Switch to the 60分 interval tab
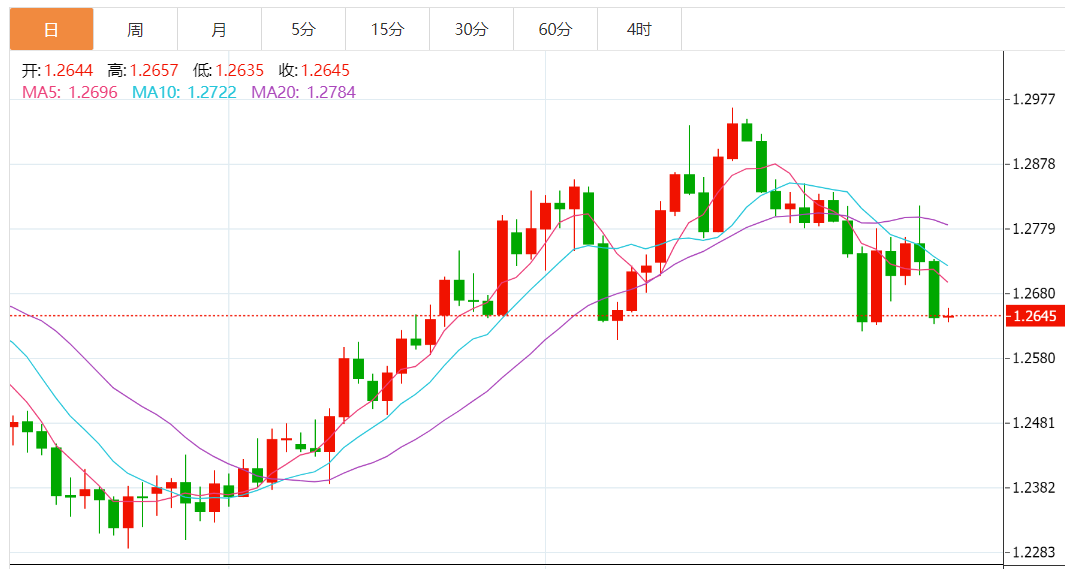This screenshot has height=569, width=1065. click(555, 29)
